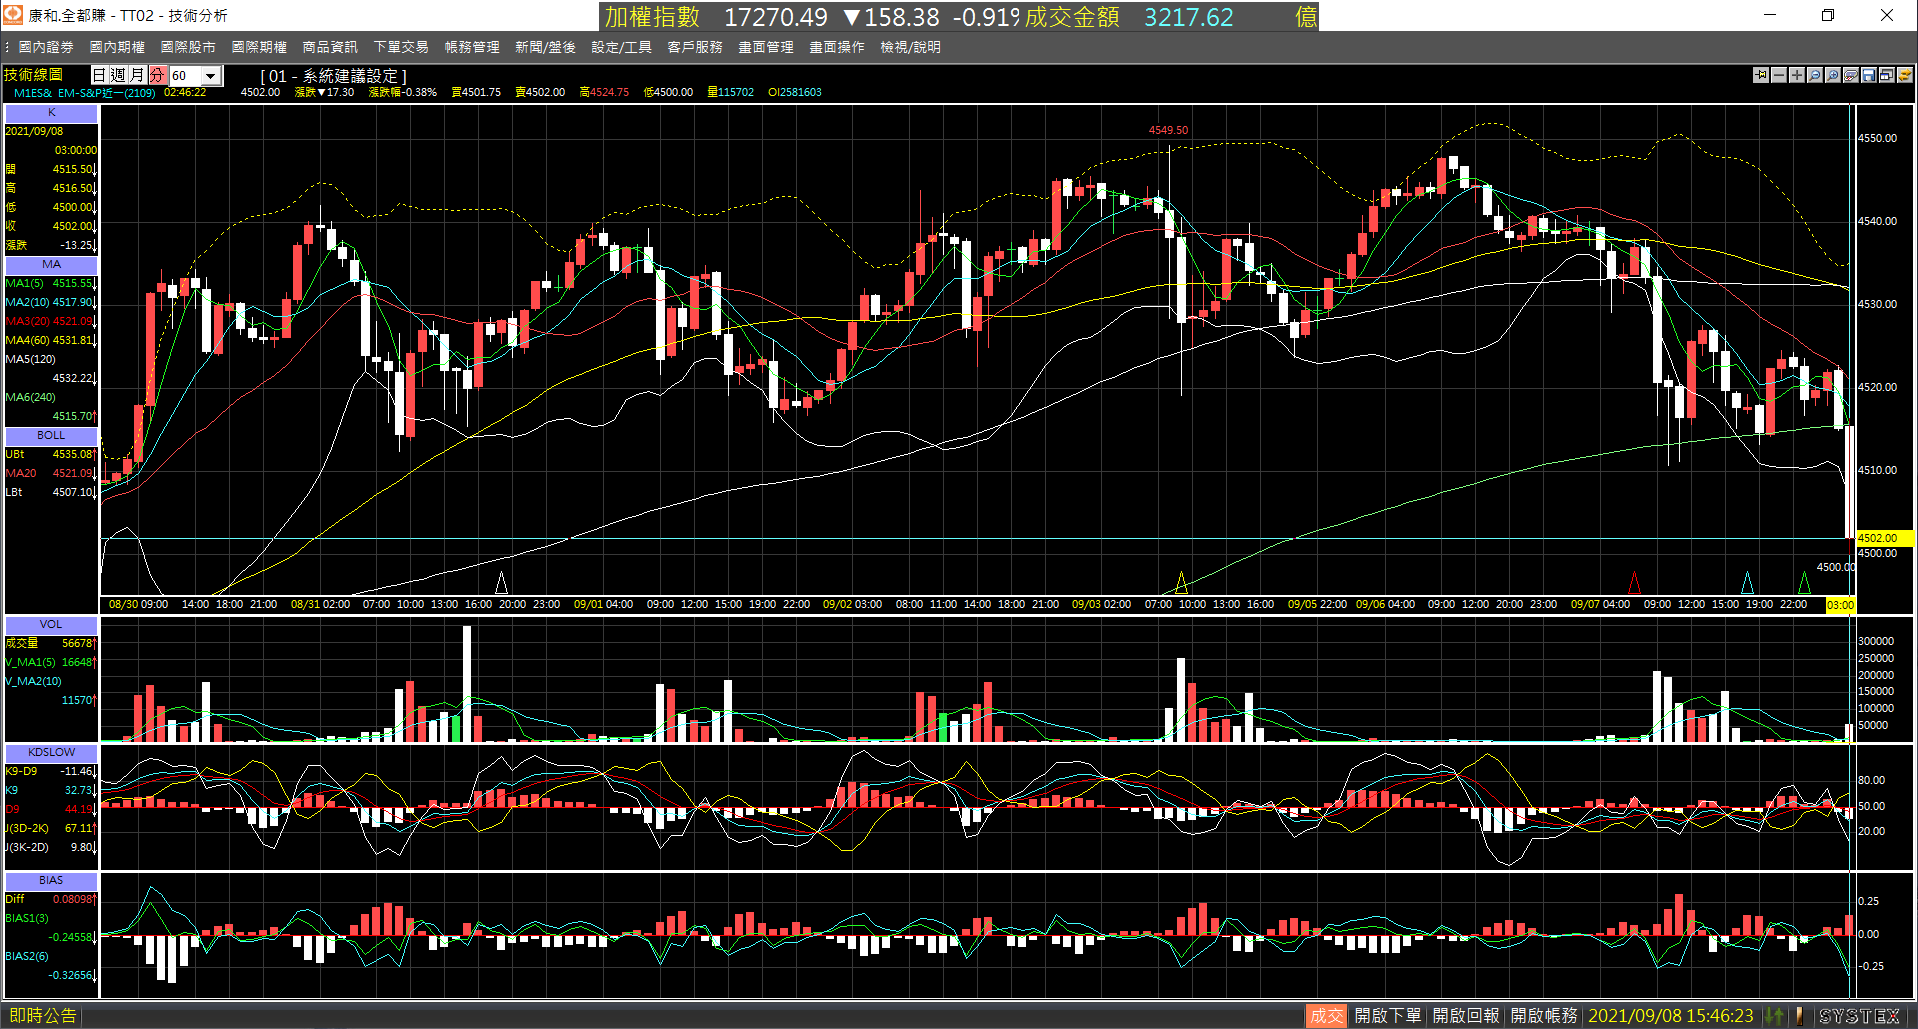Click the KDSLOW indicator panel header
The width and height of the screenshot is (1918, 1029).
(x=51, y=752)
